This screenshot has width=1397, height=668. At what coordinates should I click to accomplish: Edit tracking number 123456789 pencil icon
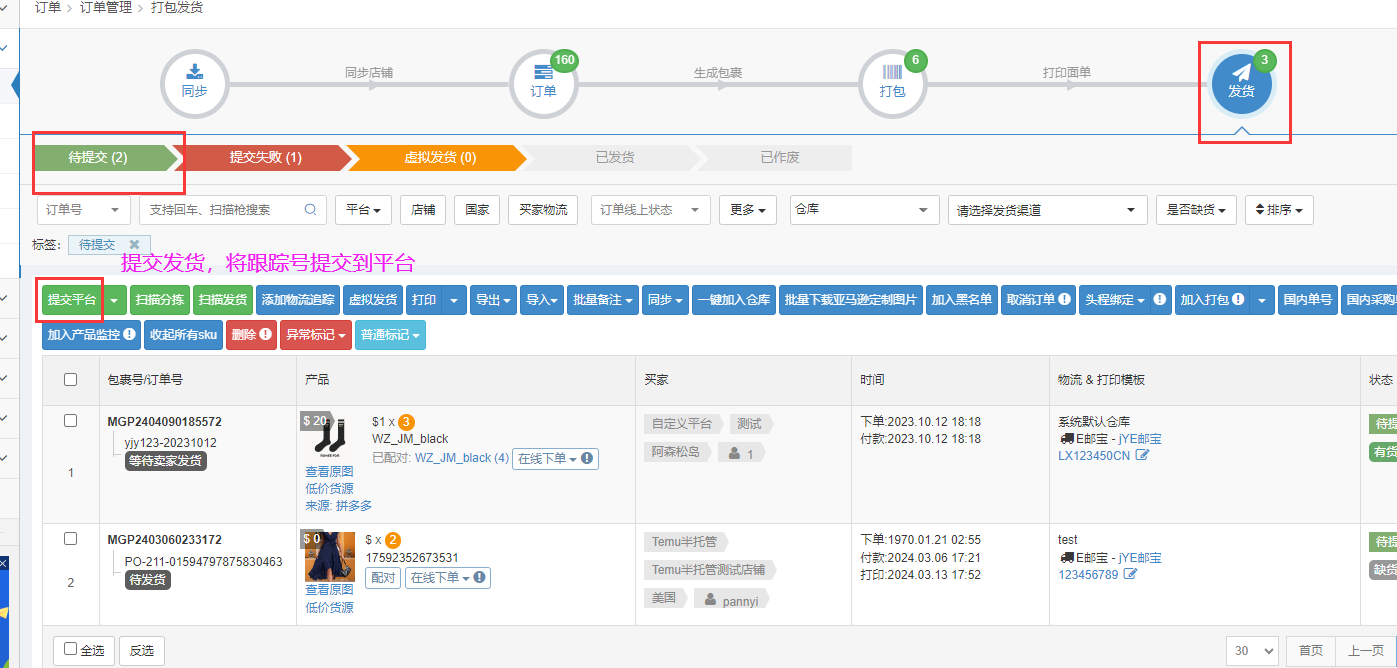(1130, 574)
